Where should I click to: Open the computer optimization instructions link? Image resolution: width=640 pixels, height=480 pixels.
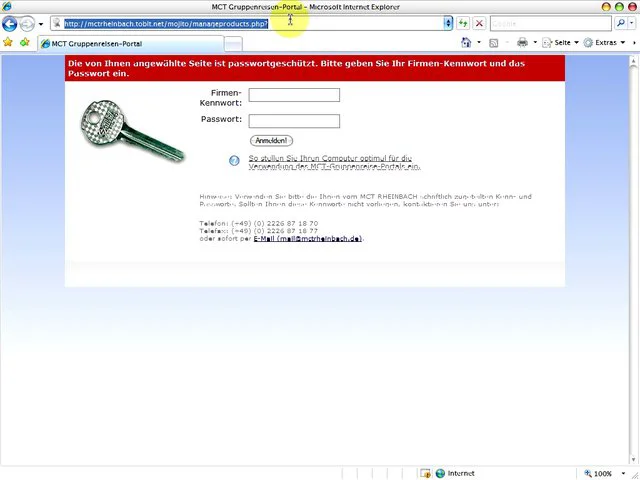334,162
